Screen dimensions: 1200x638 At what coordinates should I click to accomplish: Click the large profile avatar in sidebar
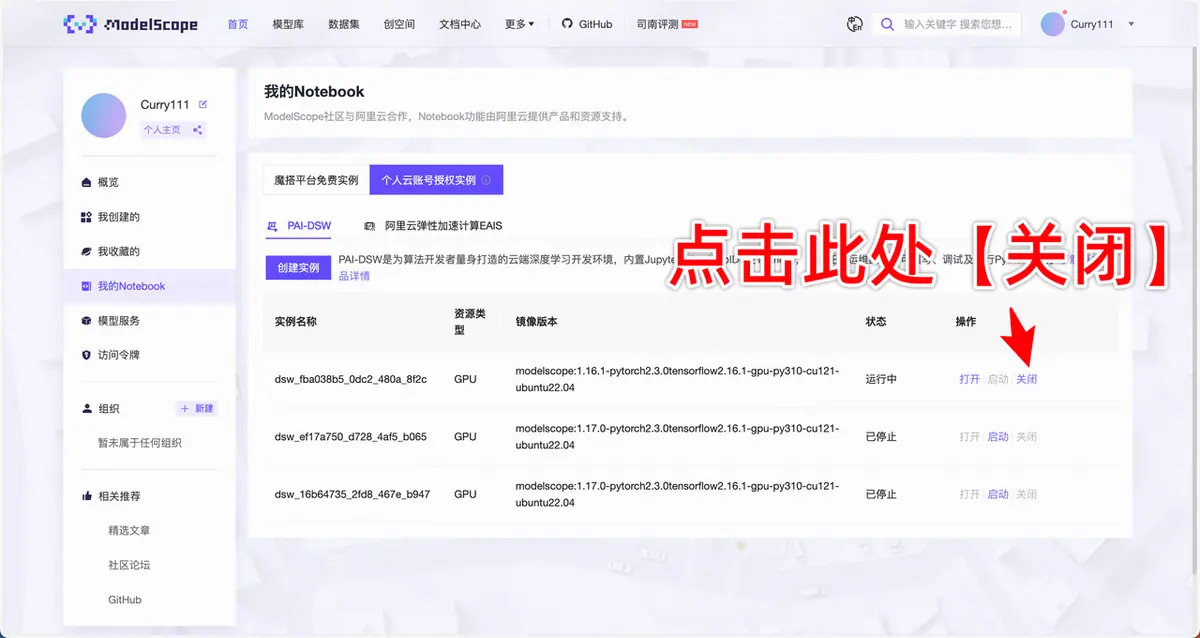coord(104,116)
